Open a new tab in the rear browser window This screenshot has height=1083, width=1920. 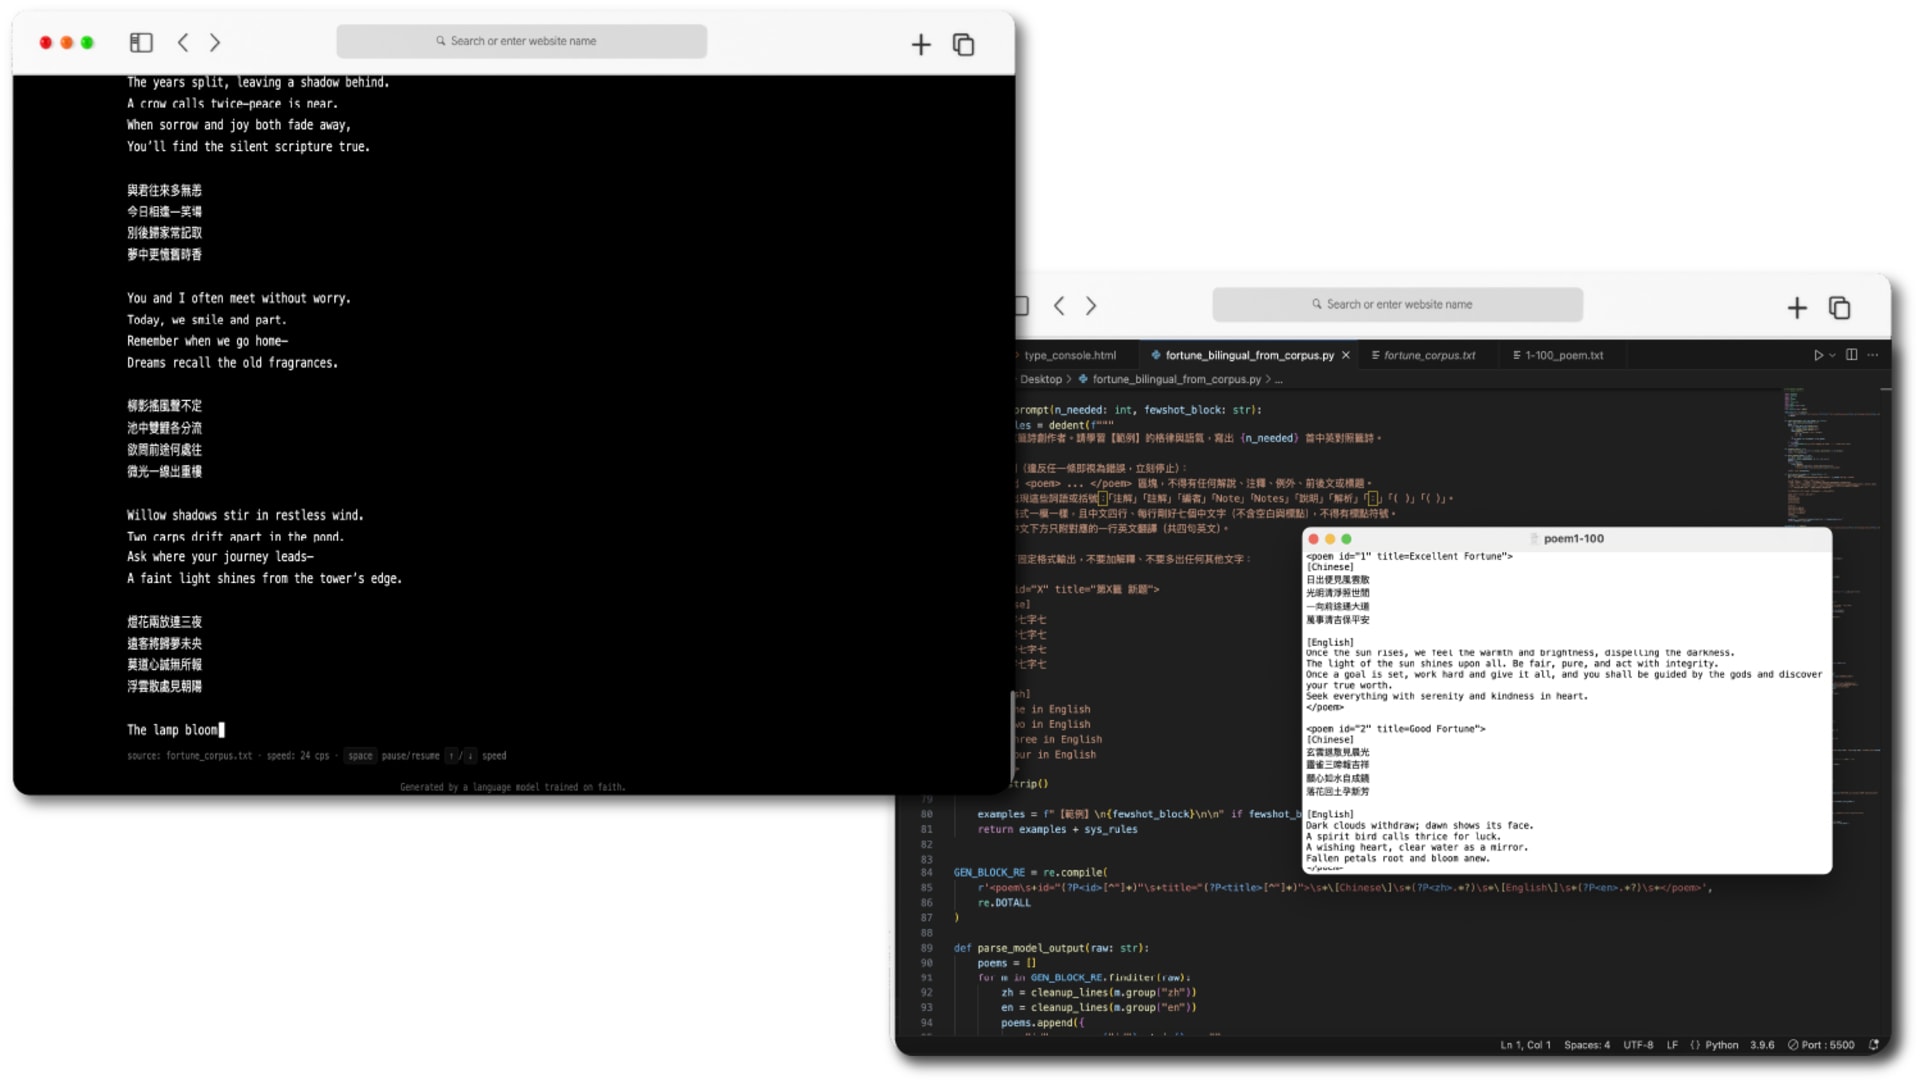click(1797, 307)
